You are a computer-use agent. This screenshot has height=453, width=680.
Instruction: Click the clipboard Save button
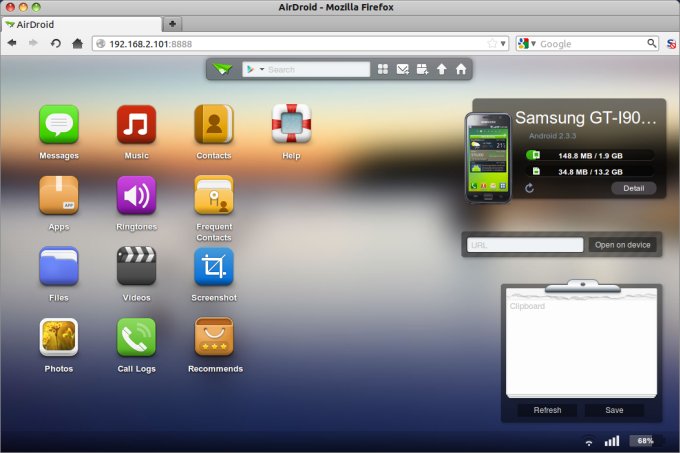click(614, 410)
